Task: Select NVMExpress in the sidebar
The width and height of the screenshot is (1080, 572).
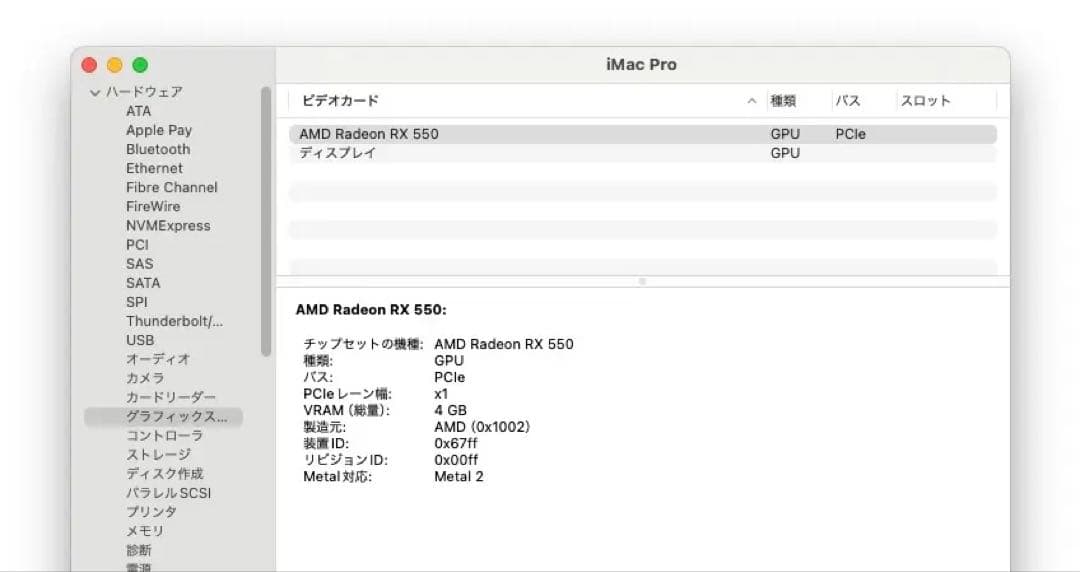Action: click(x=168, y=225)
